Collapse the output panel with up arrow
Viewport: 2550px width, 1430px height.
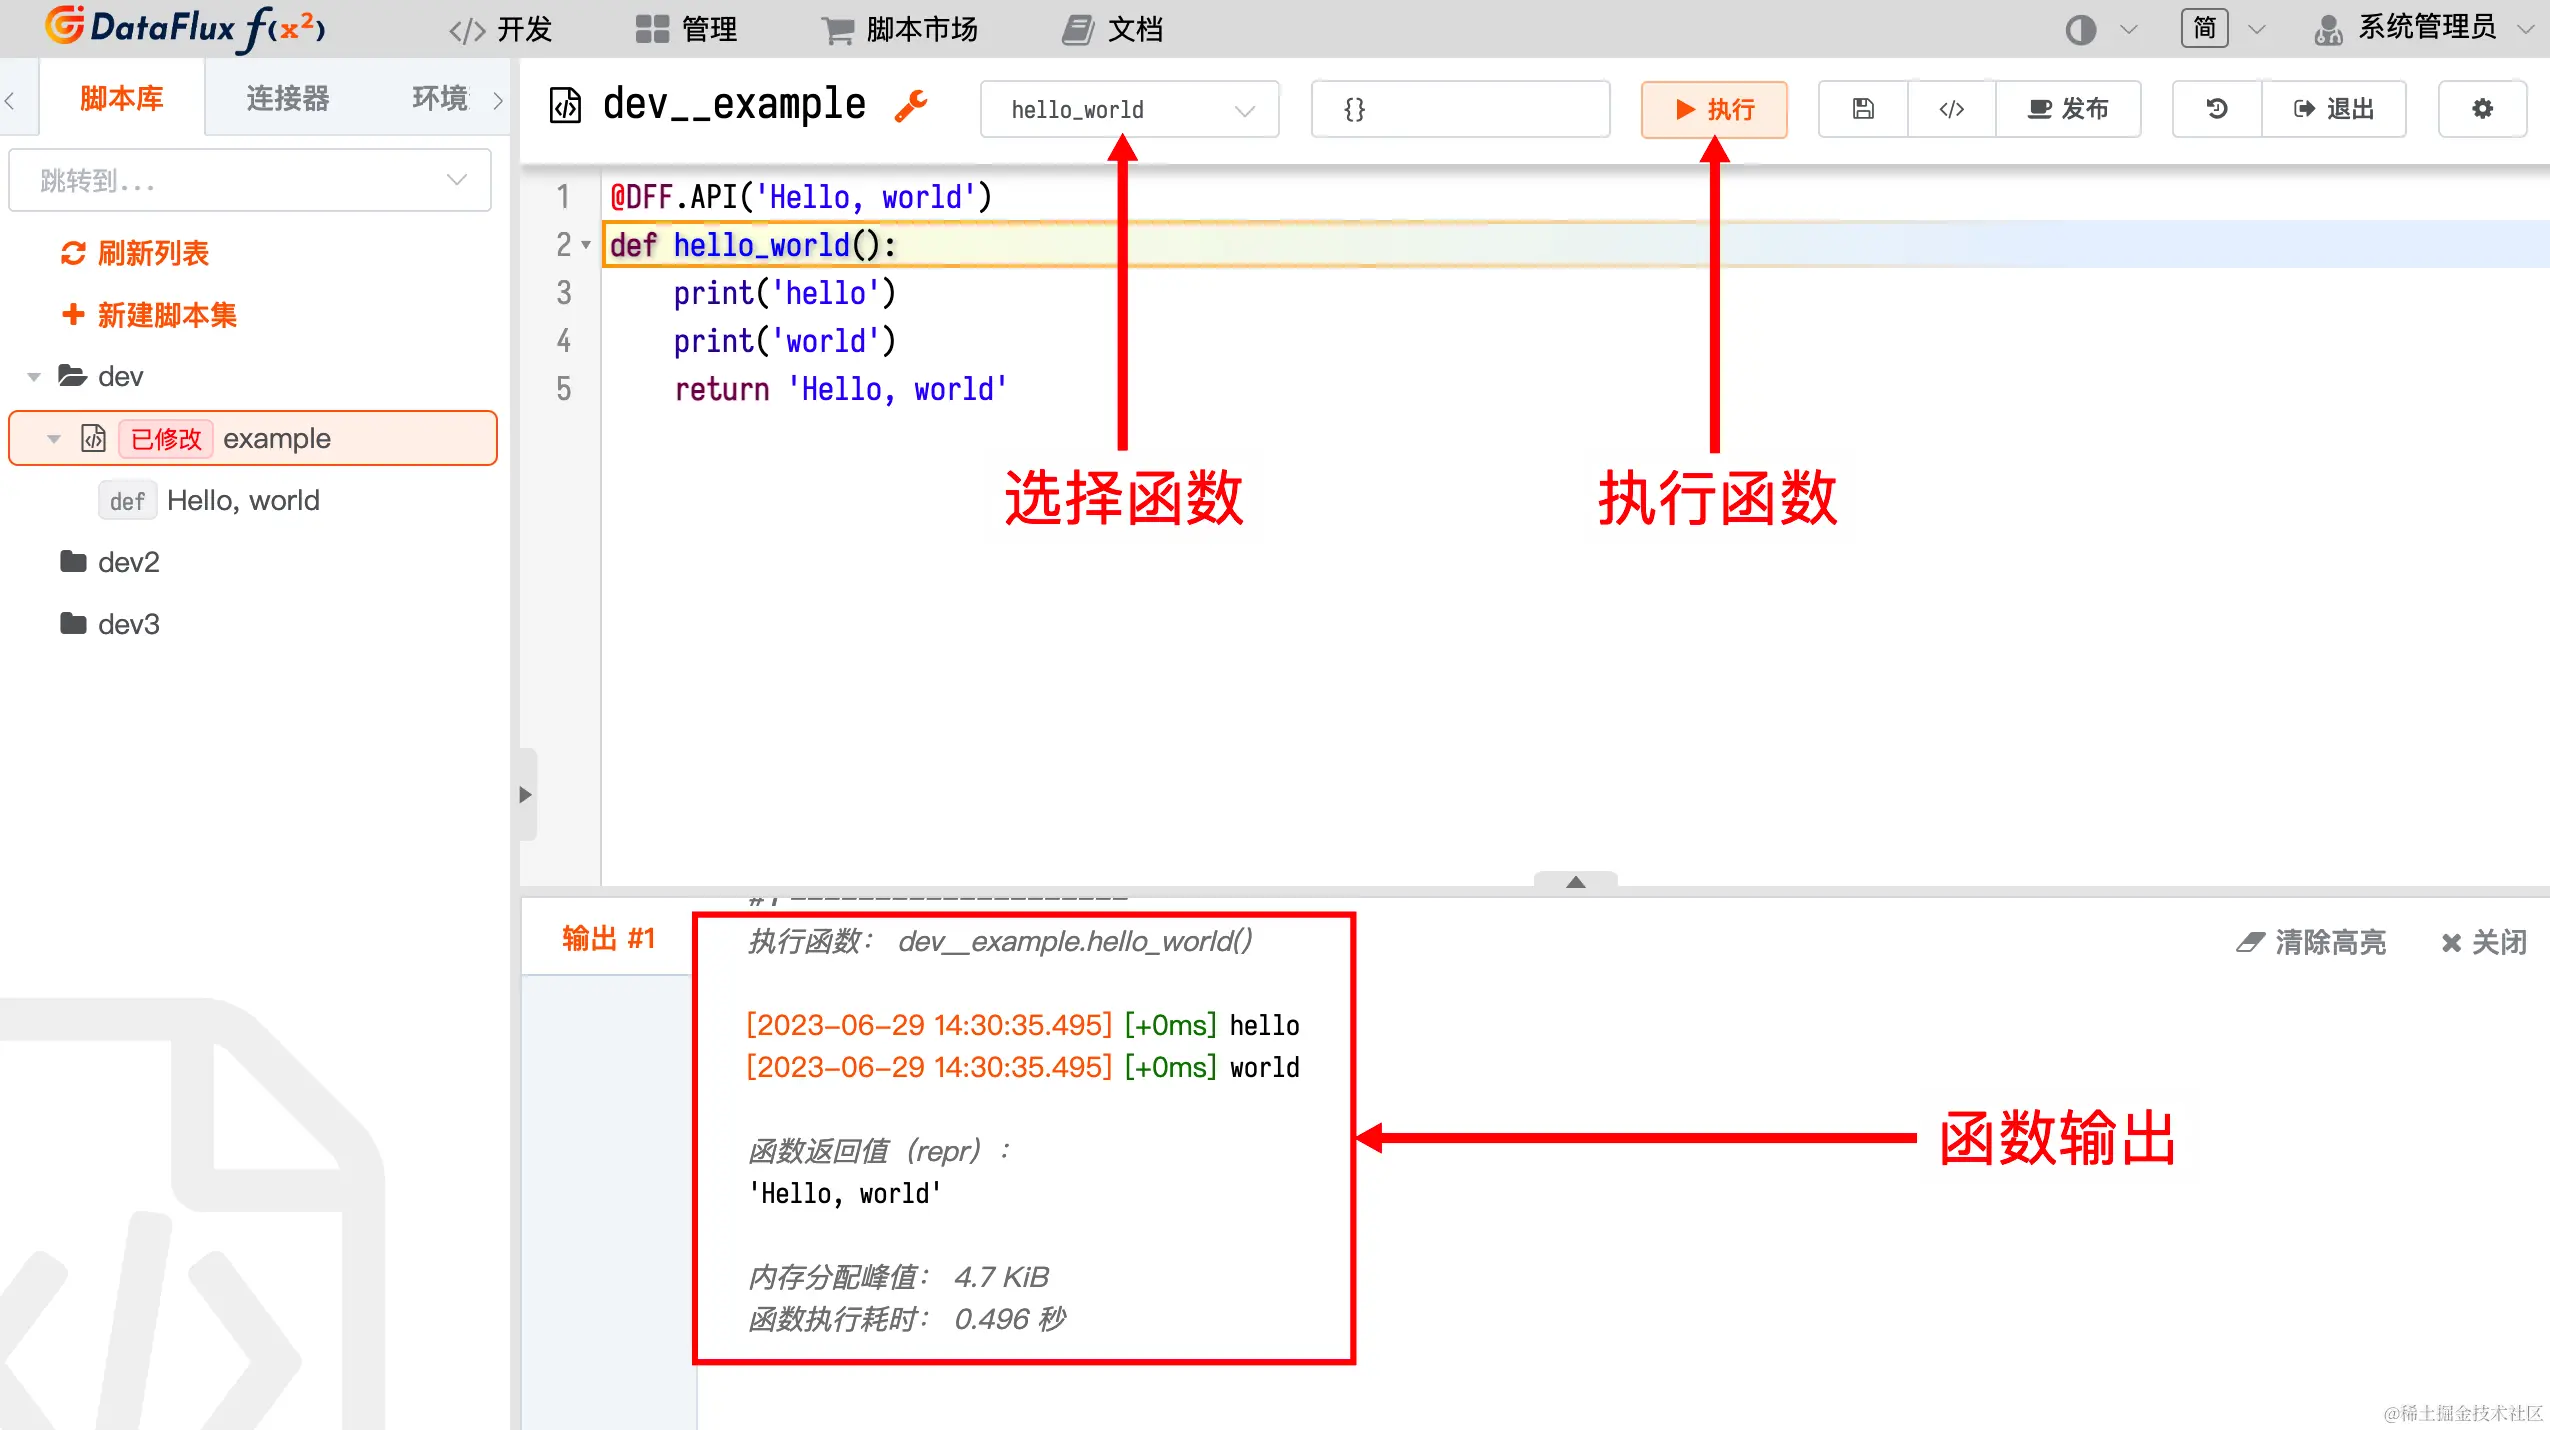click(x=1575, y=881)
